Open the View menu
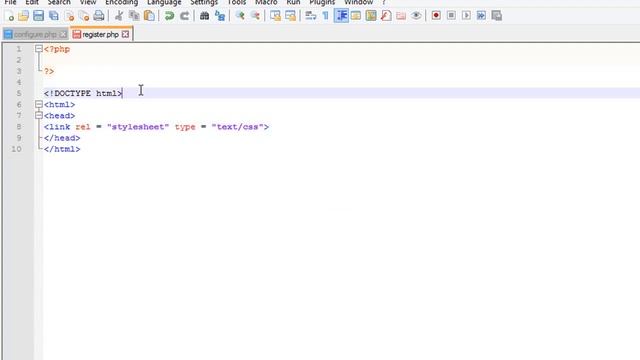Screen dimensions: 640x360 [x=88, y=2]
